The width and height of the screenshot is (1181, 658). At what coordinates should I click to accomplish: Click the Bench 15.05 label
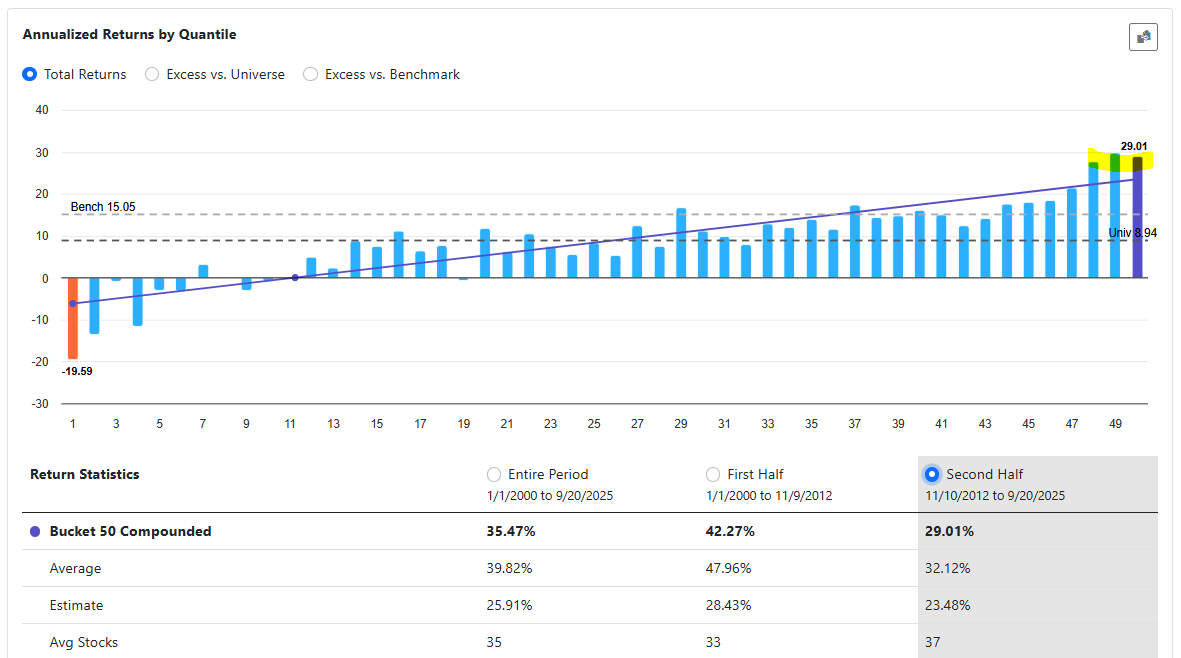(103, 207)
